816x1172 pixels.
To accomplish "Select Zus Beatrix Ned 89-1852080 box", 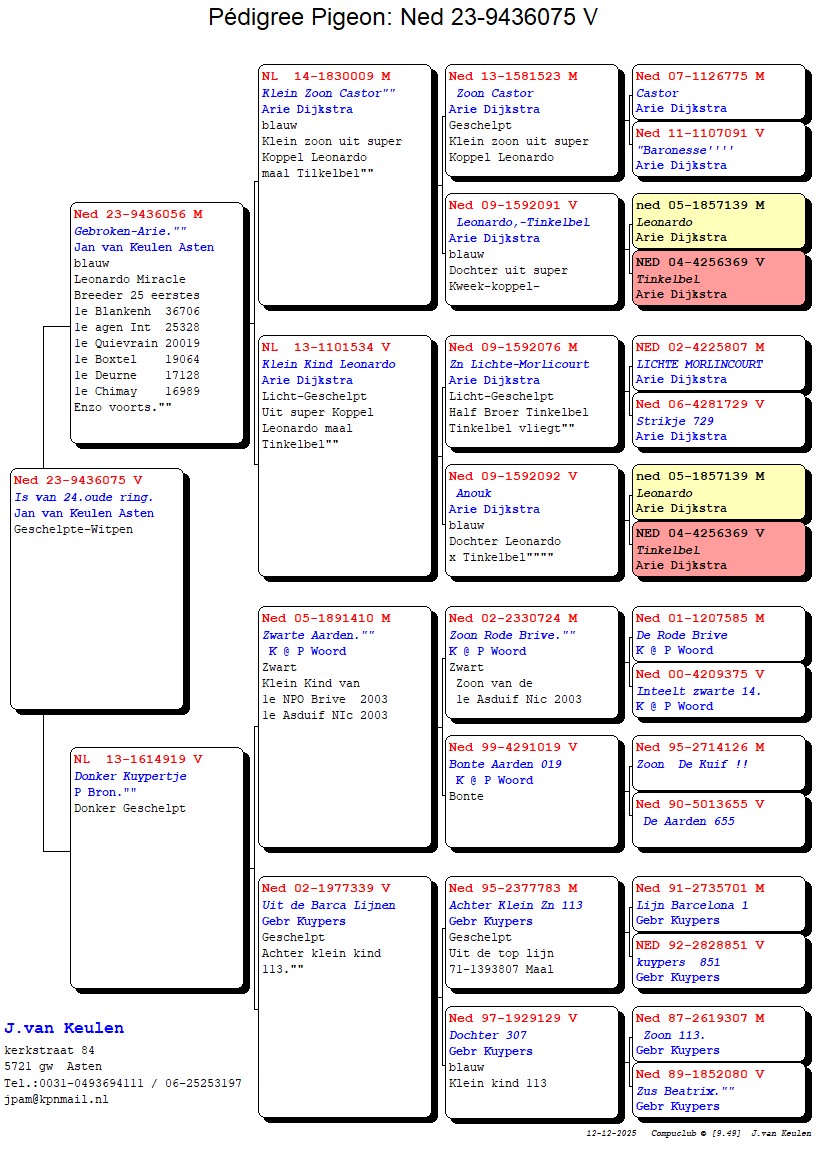I will pyautogui.click(x=718, y=1090).
